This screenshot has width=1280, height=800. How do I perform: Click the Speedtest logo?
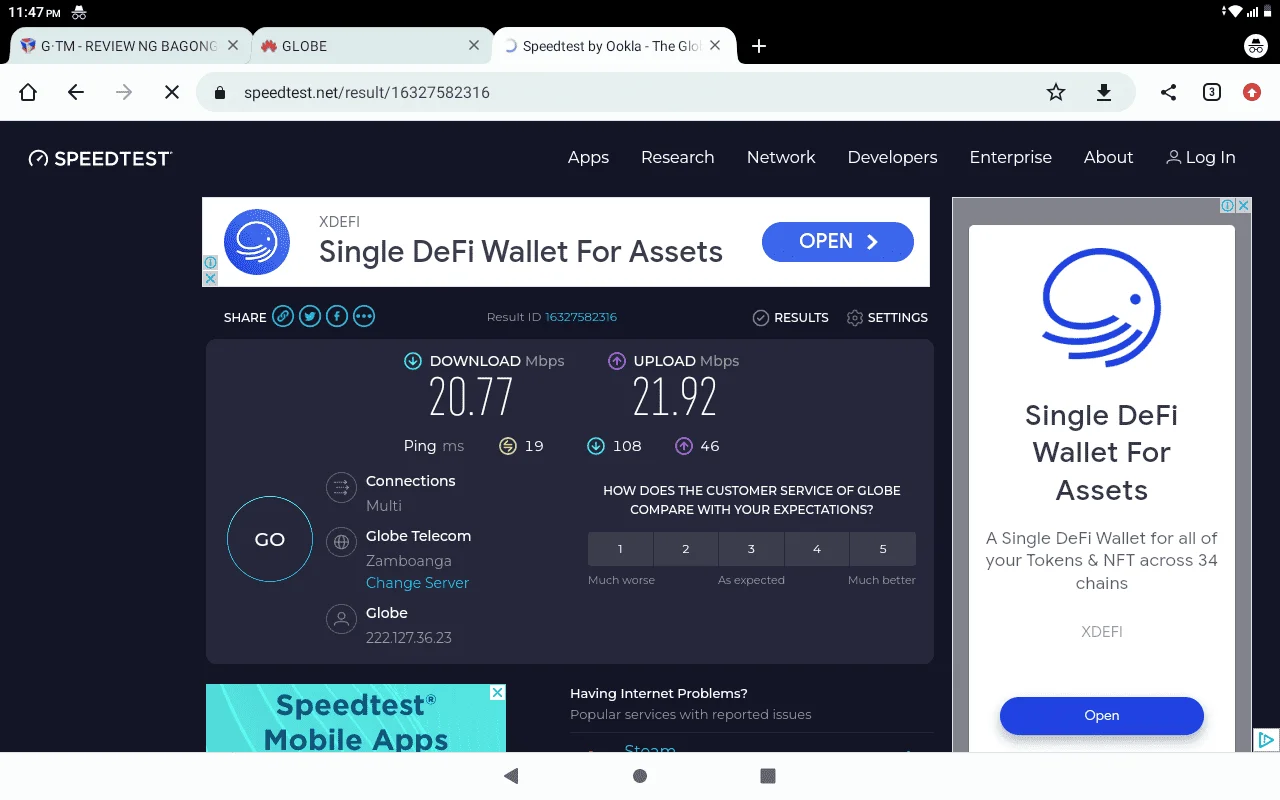(x=100, y=158)
